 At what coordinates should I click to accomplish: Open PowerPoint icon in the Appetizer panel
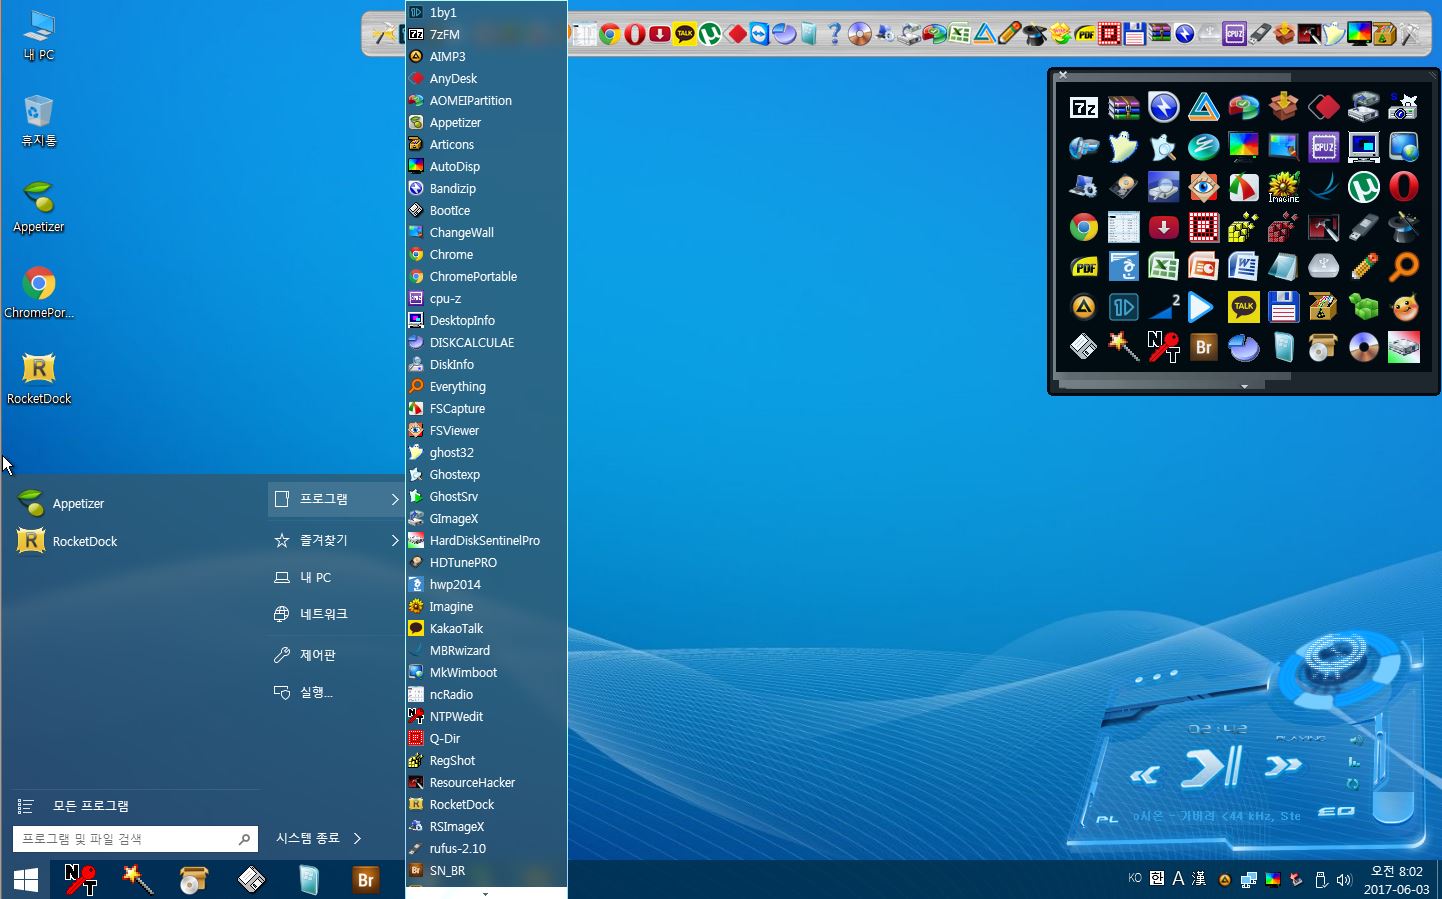1204,268
